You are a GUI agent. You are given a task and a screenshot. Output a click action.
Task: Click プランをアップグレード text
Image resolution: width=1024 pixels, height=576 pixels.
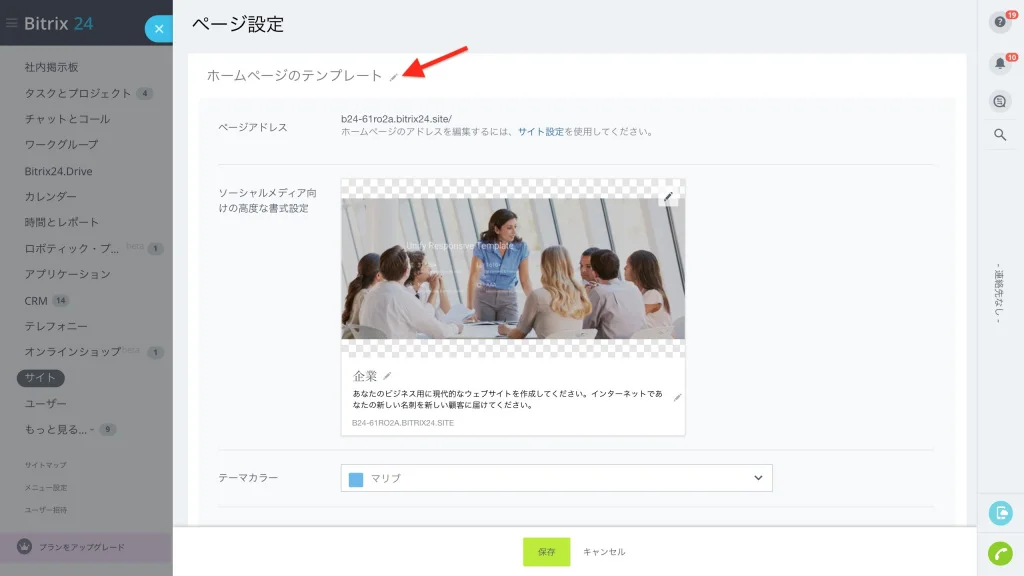coord(82,547)
